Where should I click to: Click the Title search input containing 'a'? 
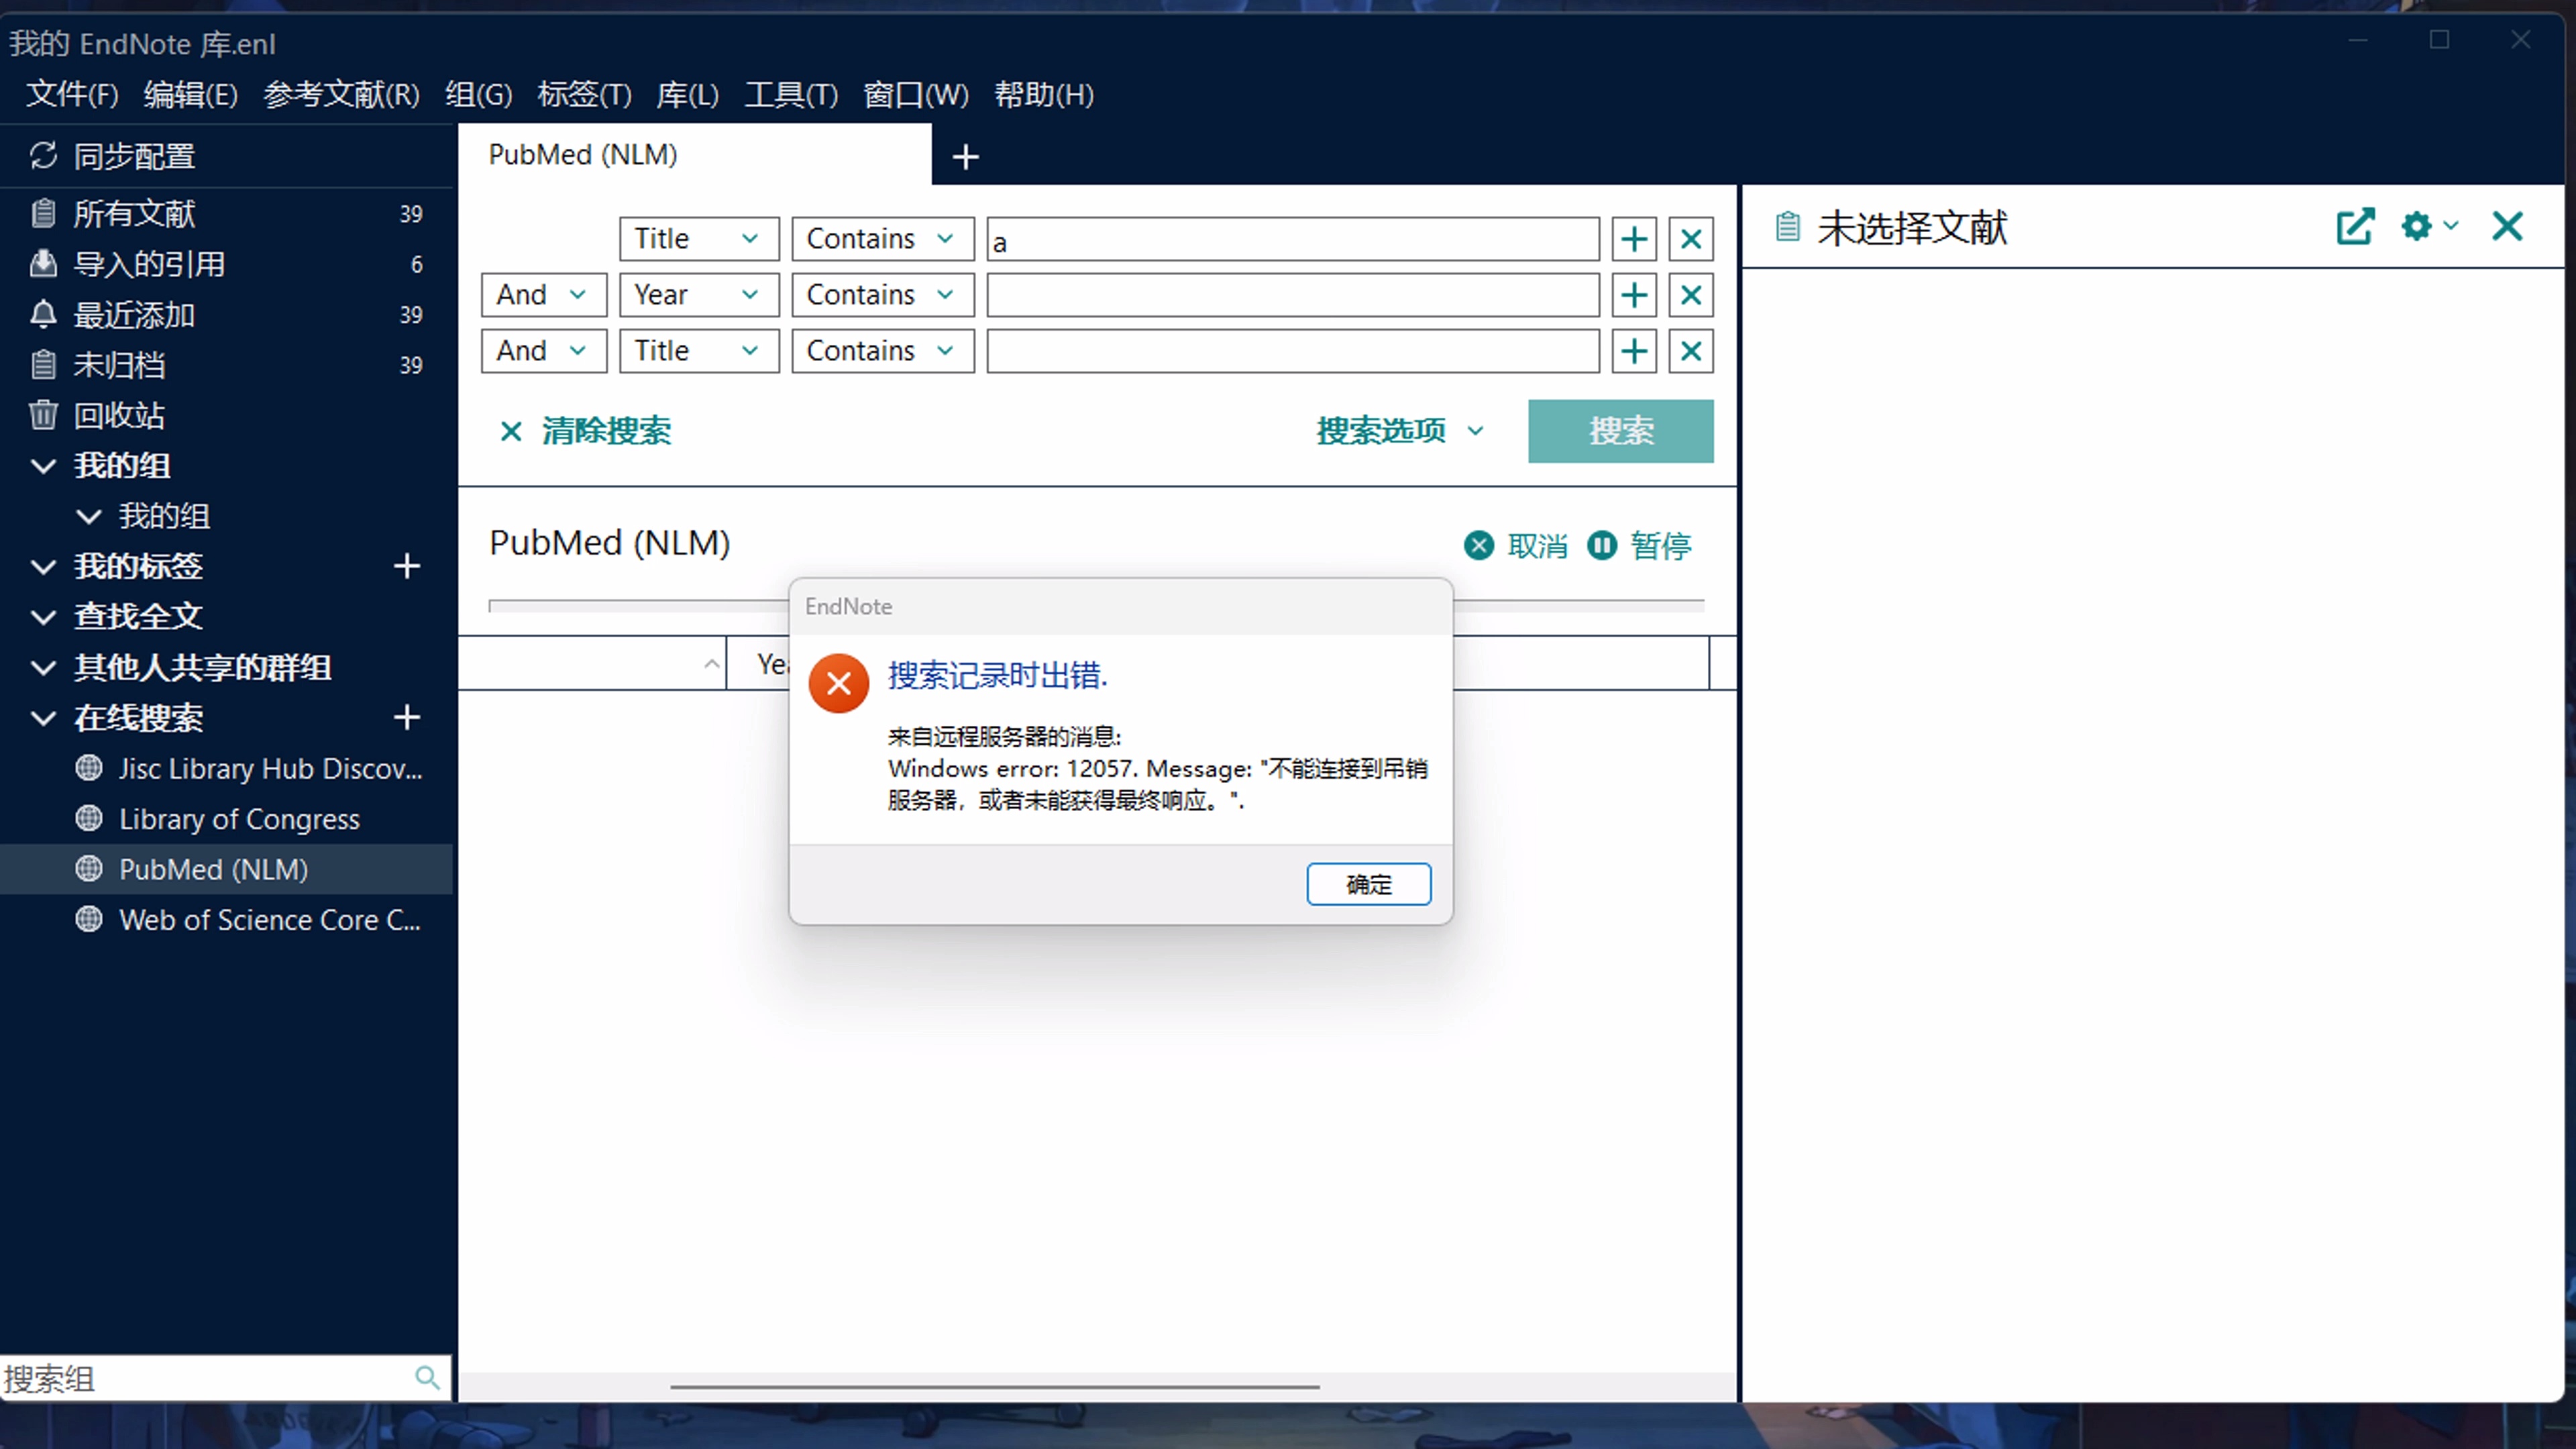tap(1290, 239)
